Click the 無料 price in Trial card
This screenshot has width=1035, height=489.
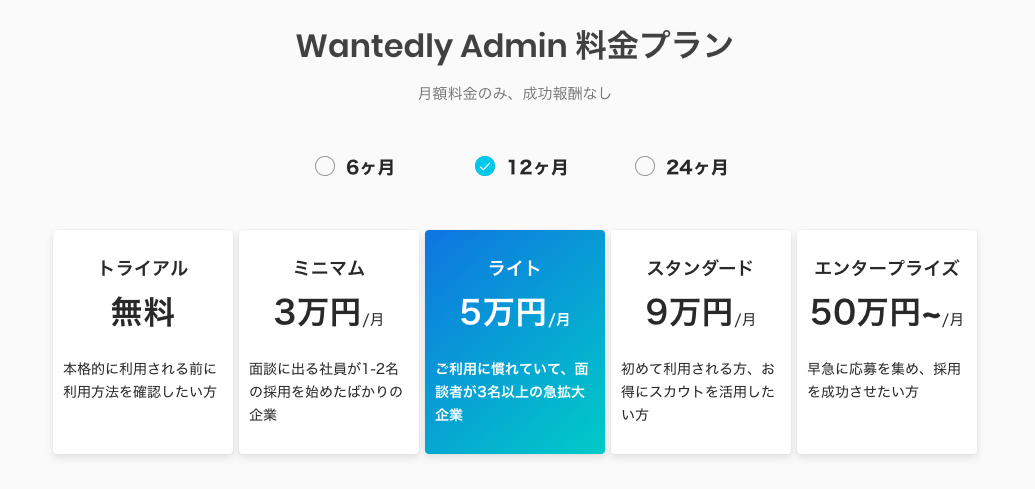tap(143, 313)
